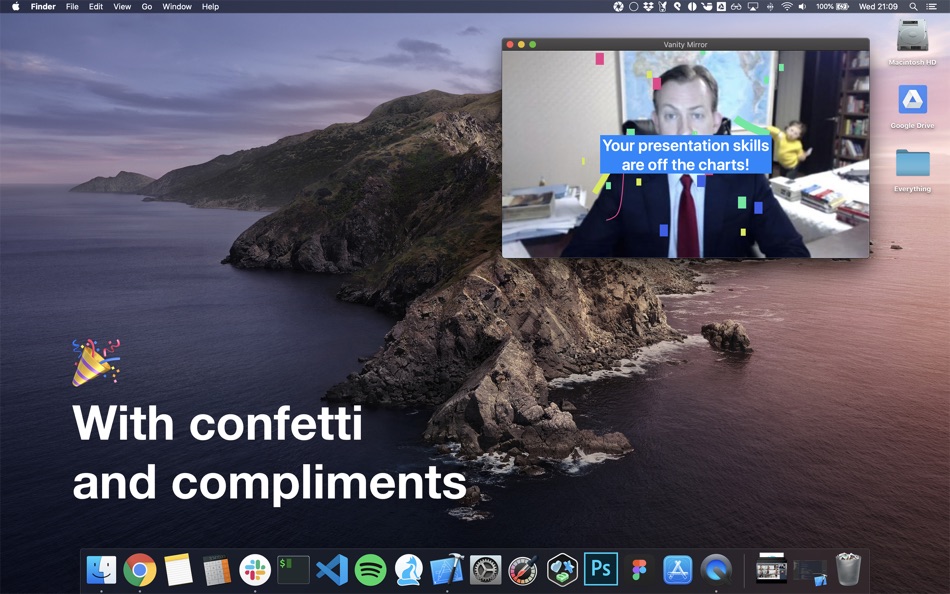950x594 pixels.
Task: Open the Trash in the Dock
Action: pos(848,569)
